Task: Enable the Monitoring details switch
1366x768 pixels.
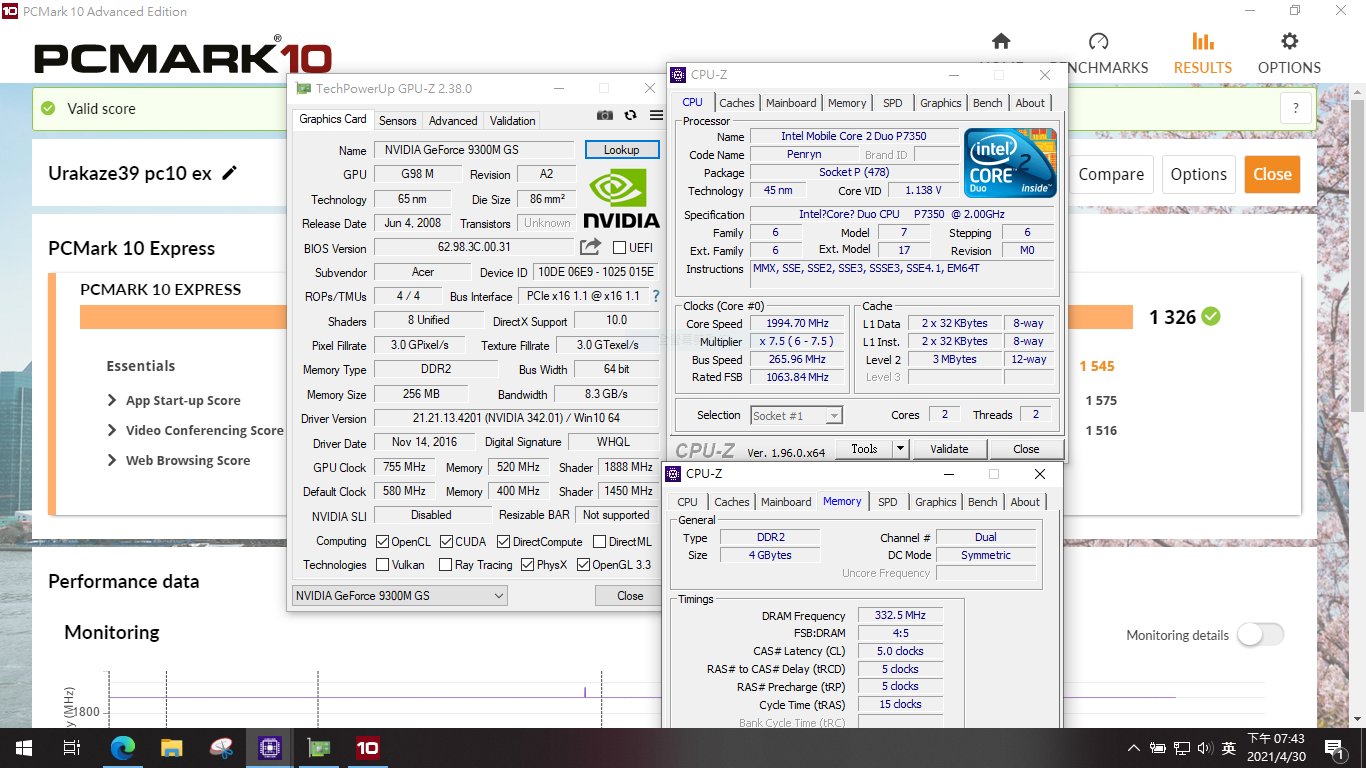Action: pyautogui.click(x=1260, y=635)
